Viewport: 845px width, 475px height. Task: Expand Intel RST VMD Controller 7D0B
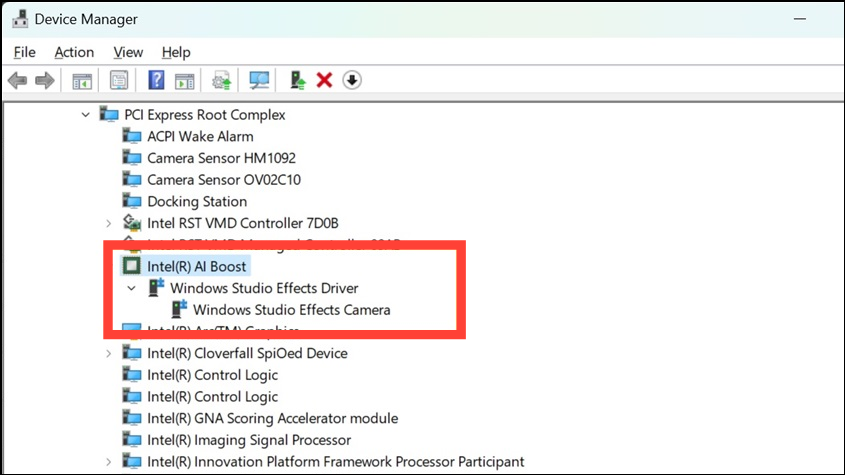[108, 223]
